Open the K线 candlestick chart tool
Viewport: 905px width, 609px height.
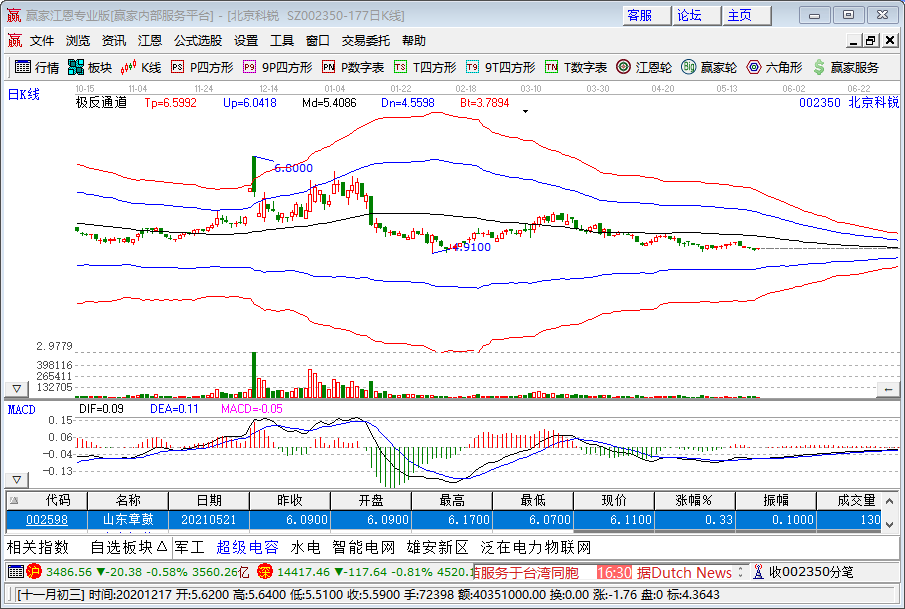141,68
